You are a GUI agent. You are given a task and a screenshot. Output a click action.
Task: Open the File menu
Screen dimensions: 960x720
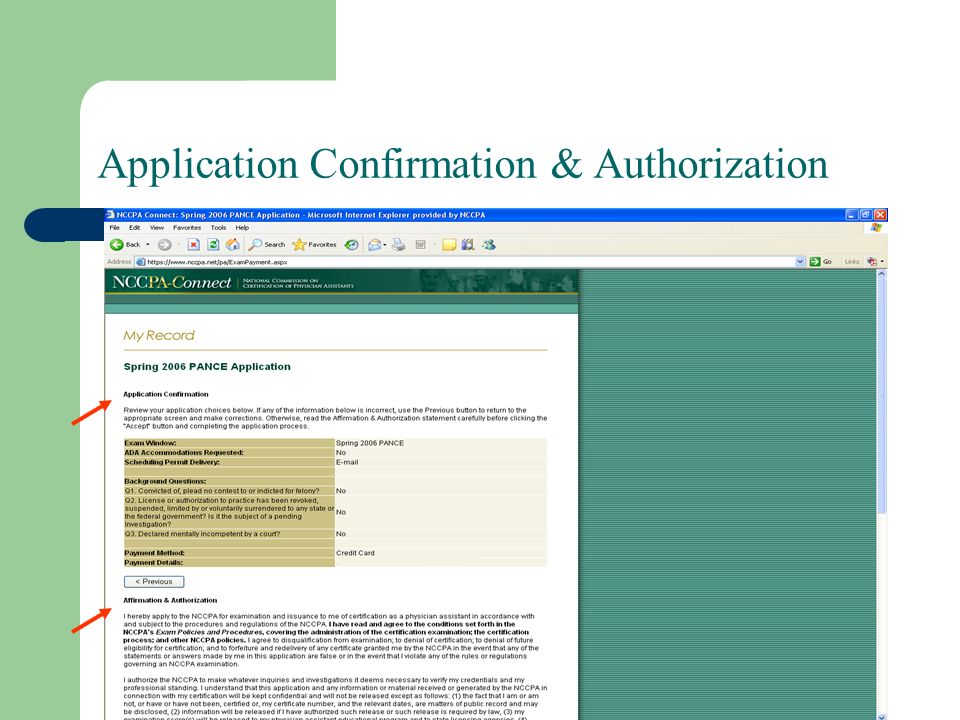pos(114,228)
